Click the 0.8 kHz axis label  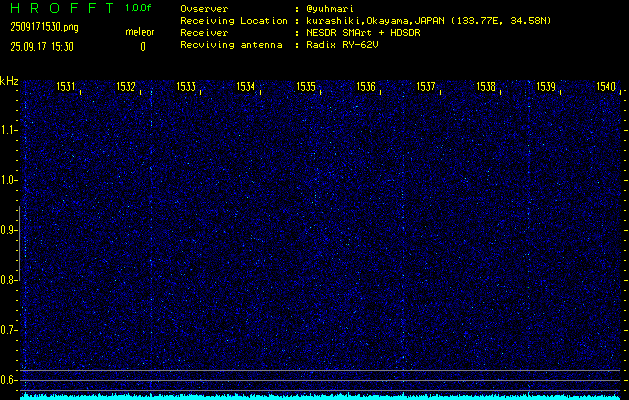pyautogui.click(x=8, y=280)
